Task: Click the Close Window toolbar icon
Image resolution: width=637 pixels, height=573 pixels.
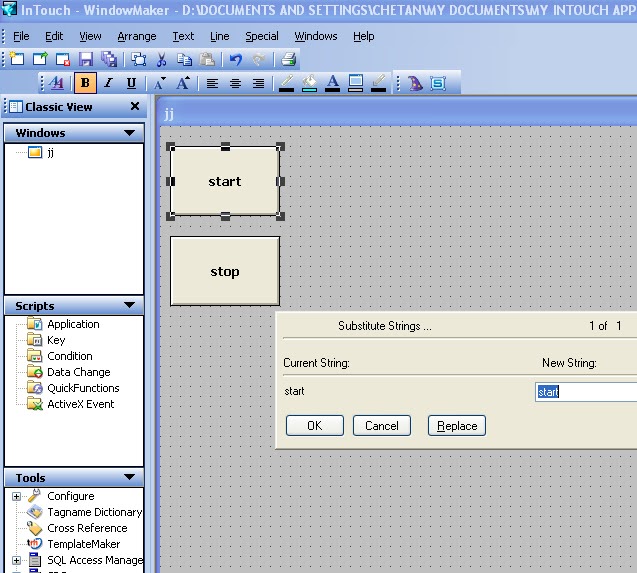Action: pos(63,59)
